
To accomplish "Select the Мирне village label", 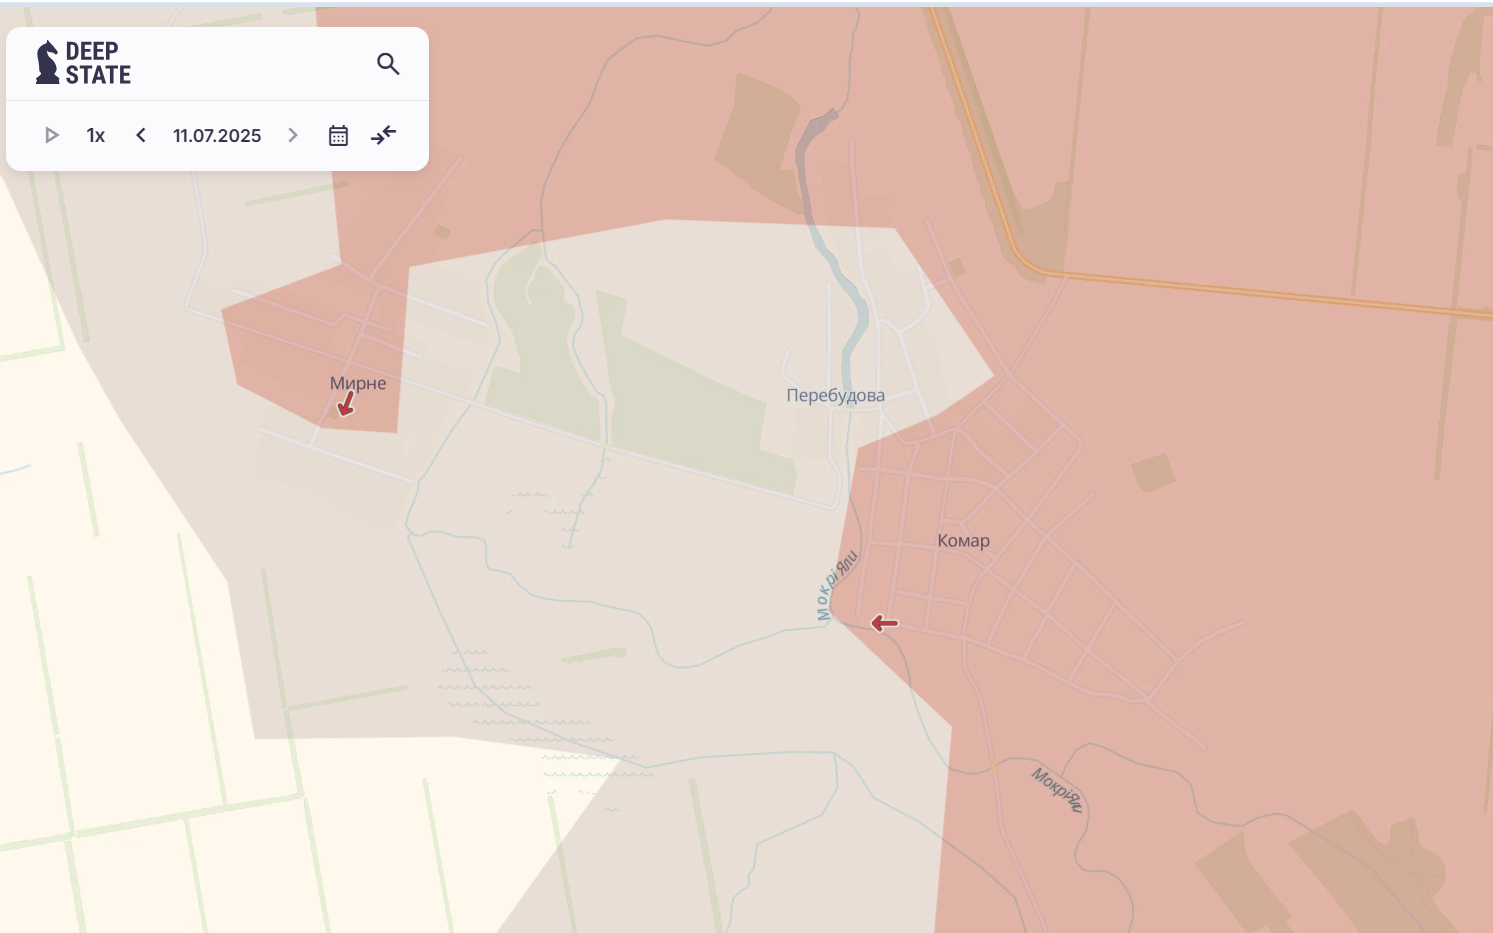I will click(358, 383).
